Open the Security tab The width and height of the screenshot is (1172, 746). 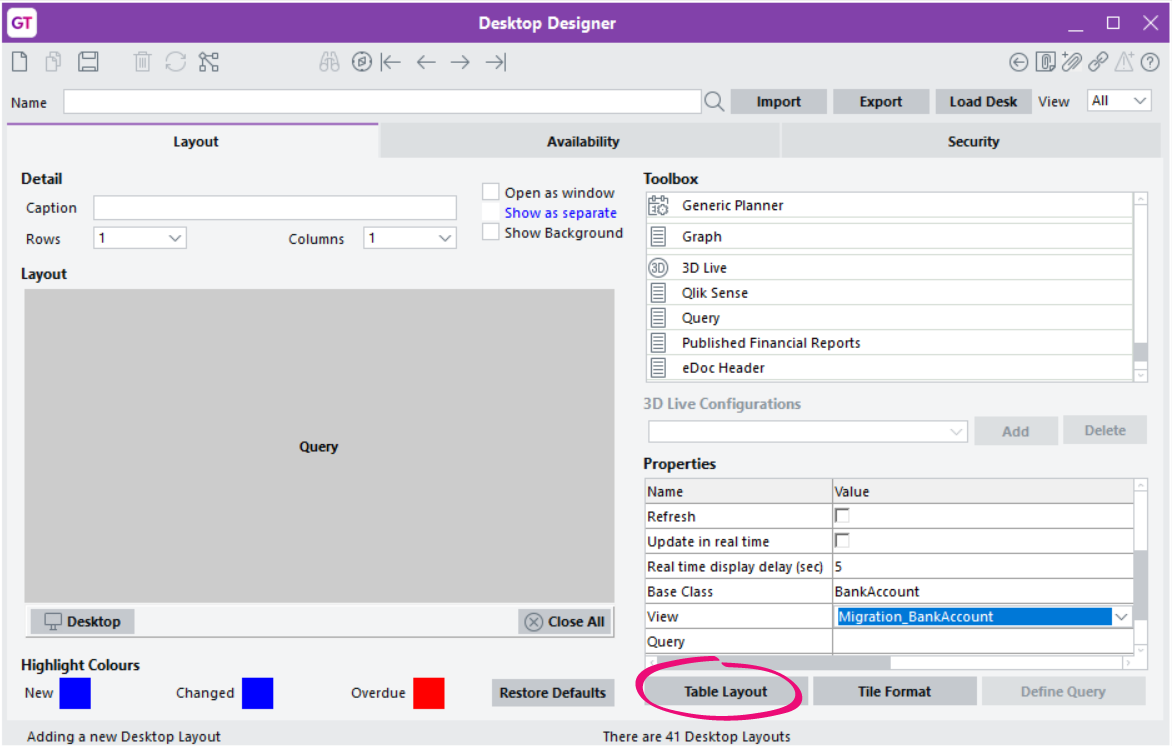coord(972,141)
